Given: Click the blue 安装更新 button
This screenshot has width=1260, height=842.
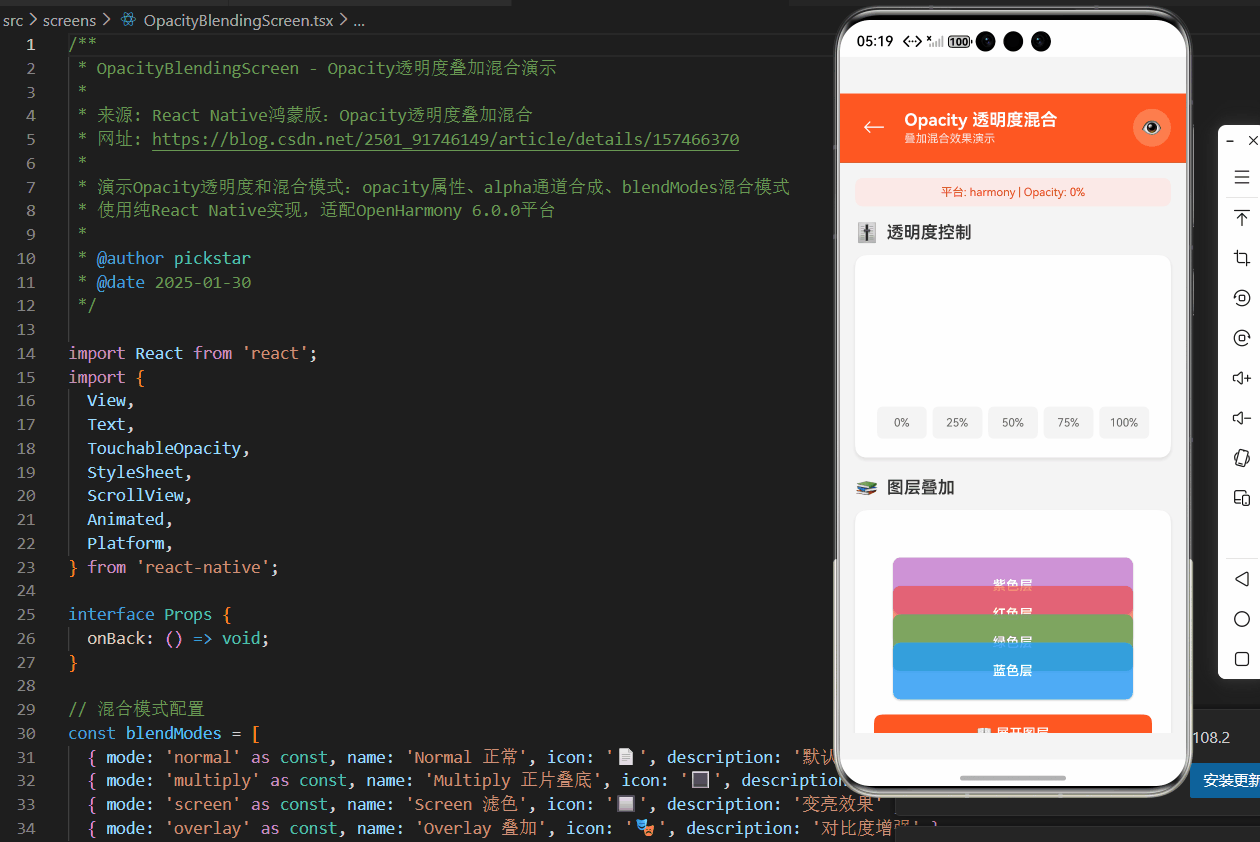Looking at the screenshot, I should [x=1226, y=781].
